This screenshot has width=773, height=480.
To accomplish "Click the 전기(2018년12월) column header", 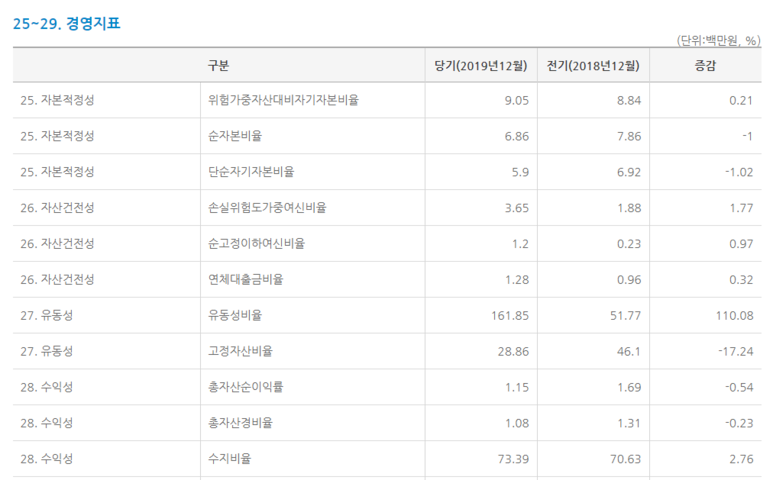I will (x=593, y=66).
